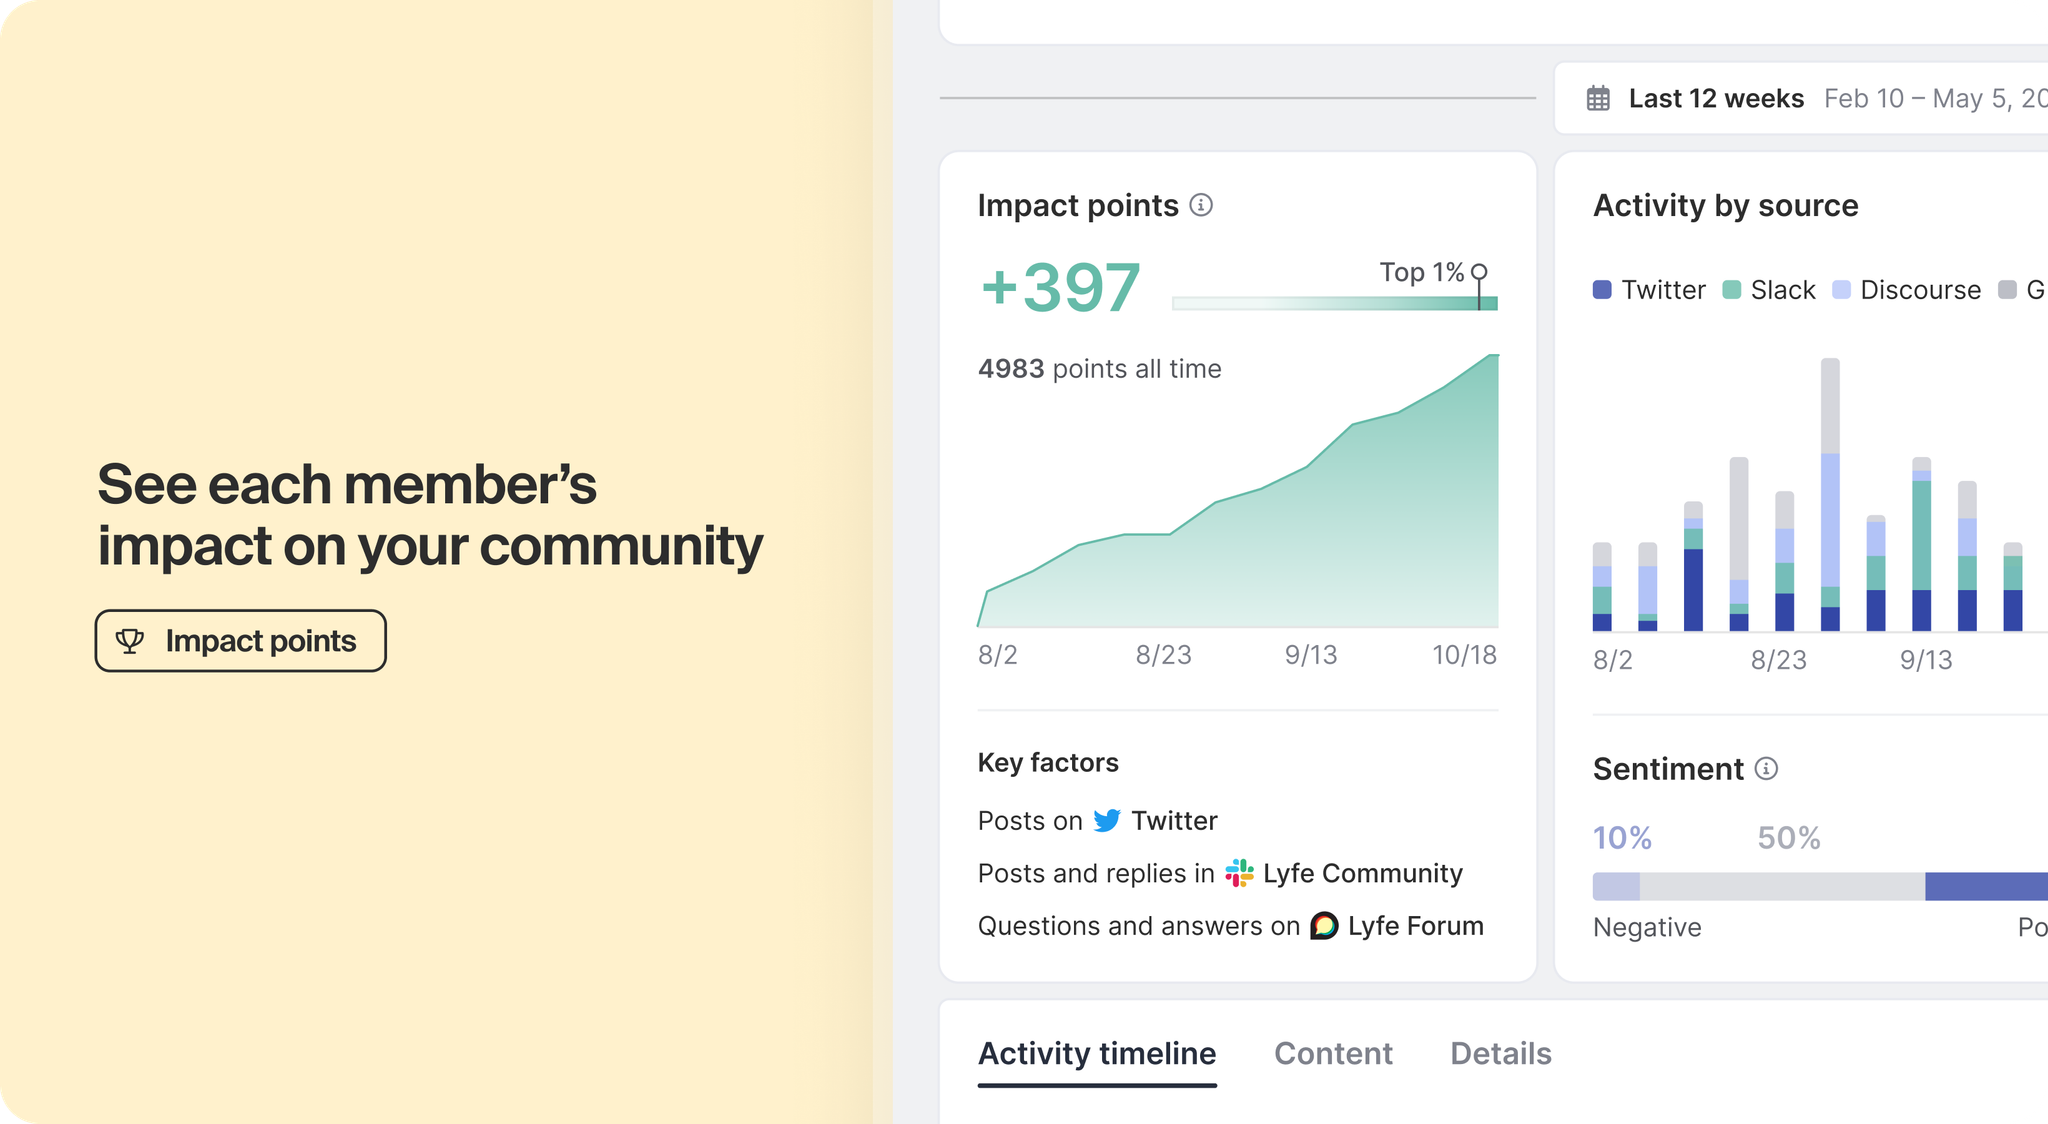The image size is (2048, 1124).
Task: Open the Lyfe Community link
Action: click(1362, 873)
